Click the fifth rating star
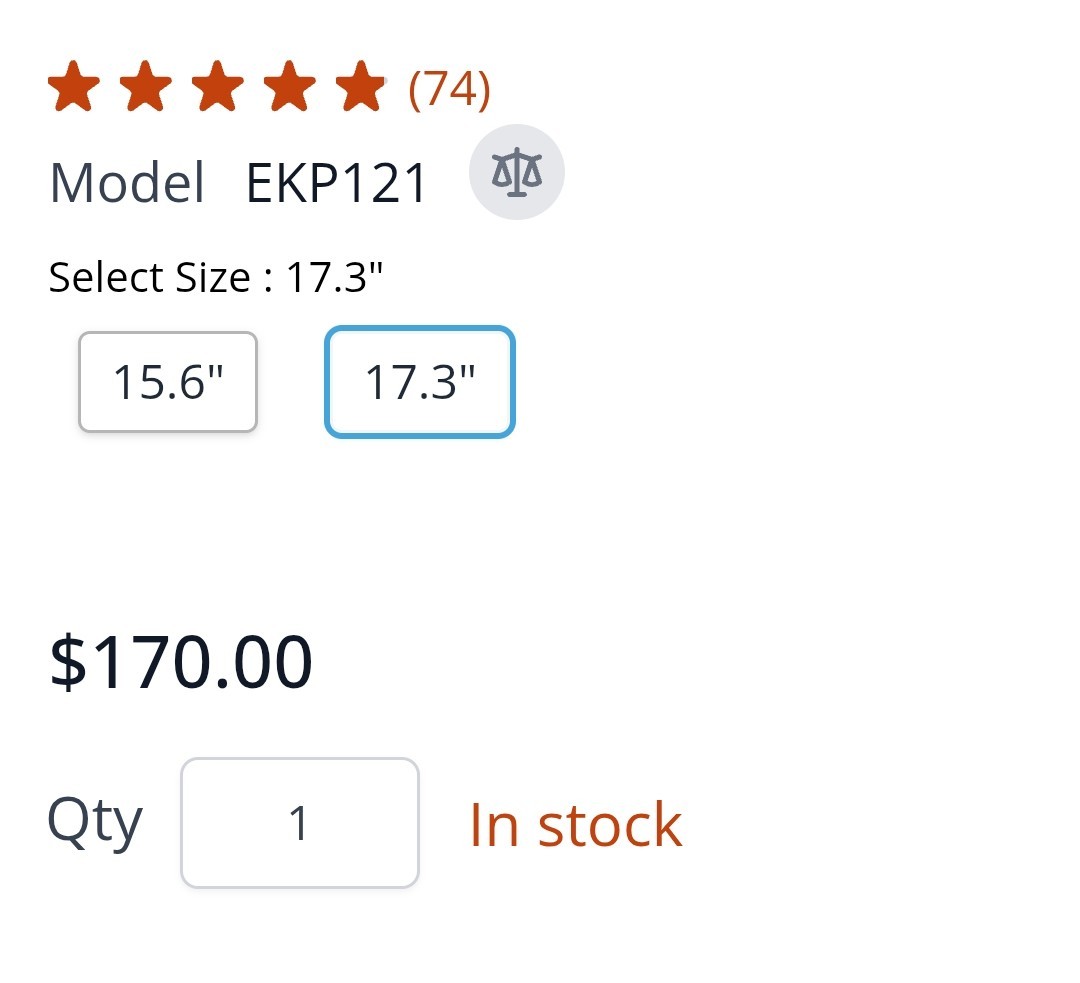The image size is (1080, 983). (361, 86)
